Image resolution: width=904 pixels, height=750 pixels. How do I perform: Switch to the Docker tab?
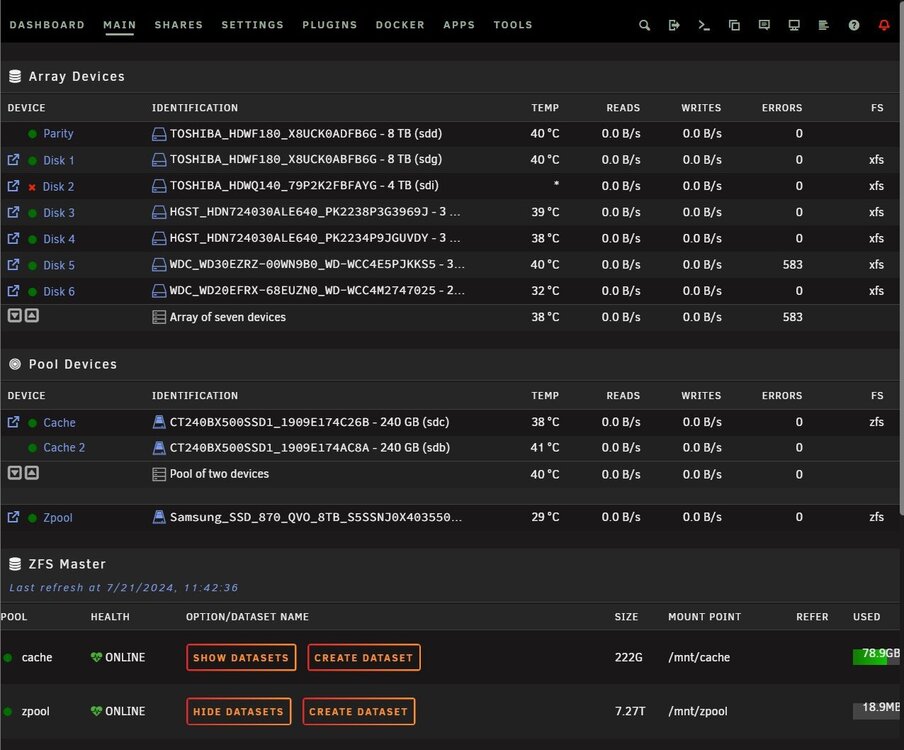[400, 25]
